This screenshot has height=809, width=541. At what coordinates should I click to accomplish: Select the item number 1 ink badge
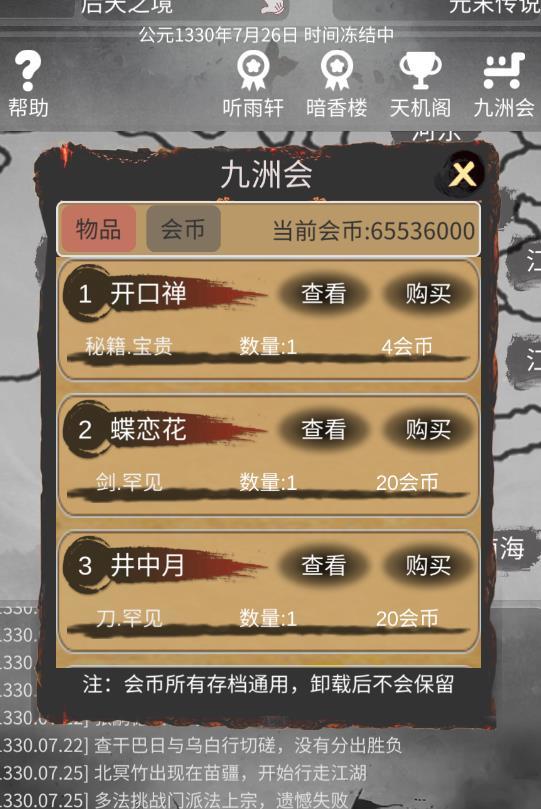[86, 294]
